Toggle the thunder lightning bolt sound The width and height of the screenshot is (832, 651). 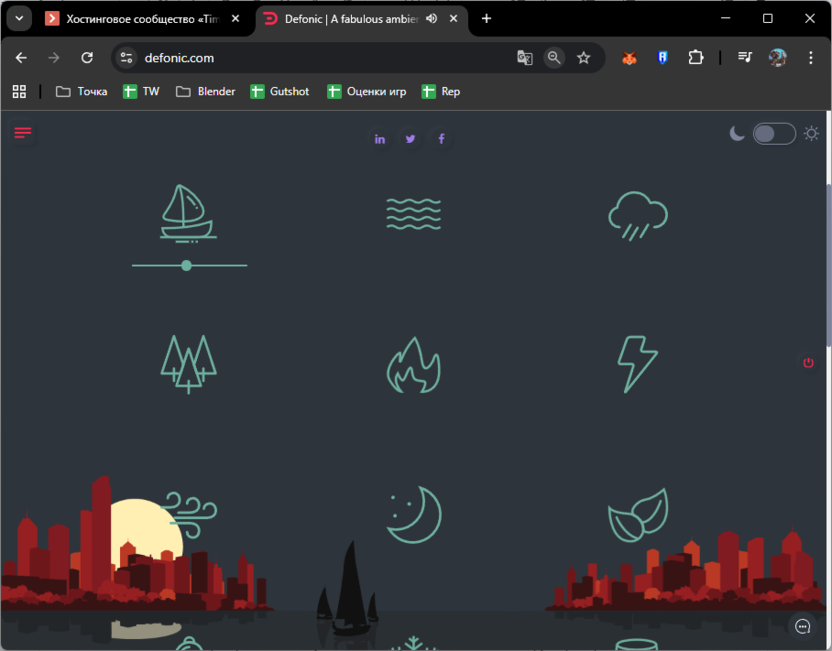tap(637, 364)
